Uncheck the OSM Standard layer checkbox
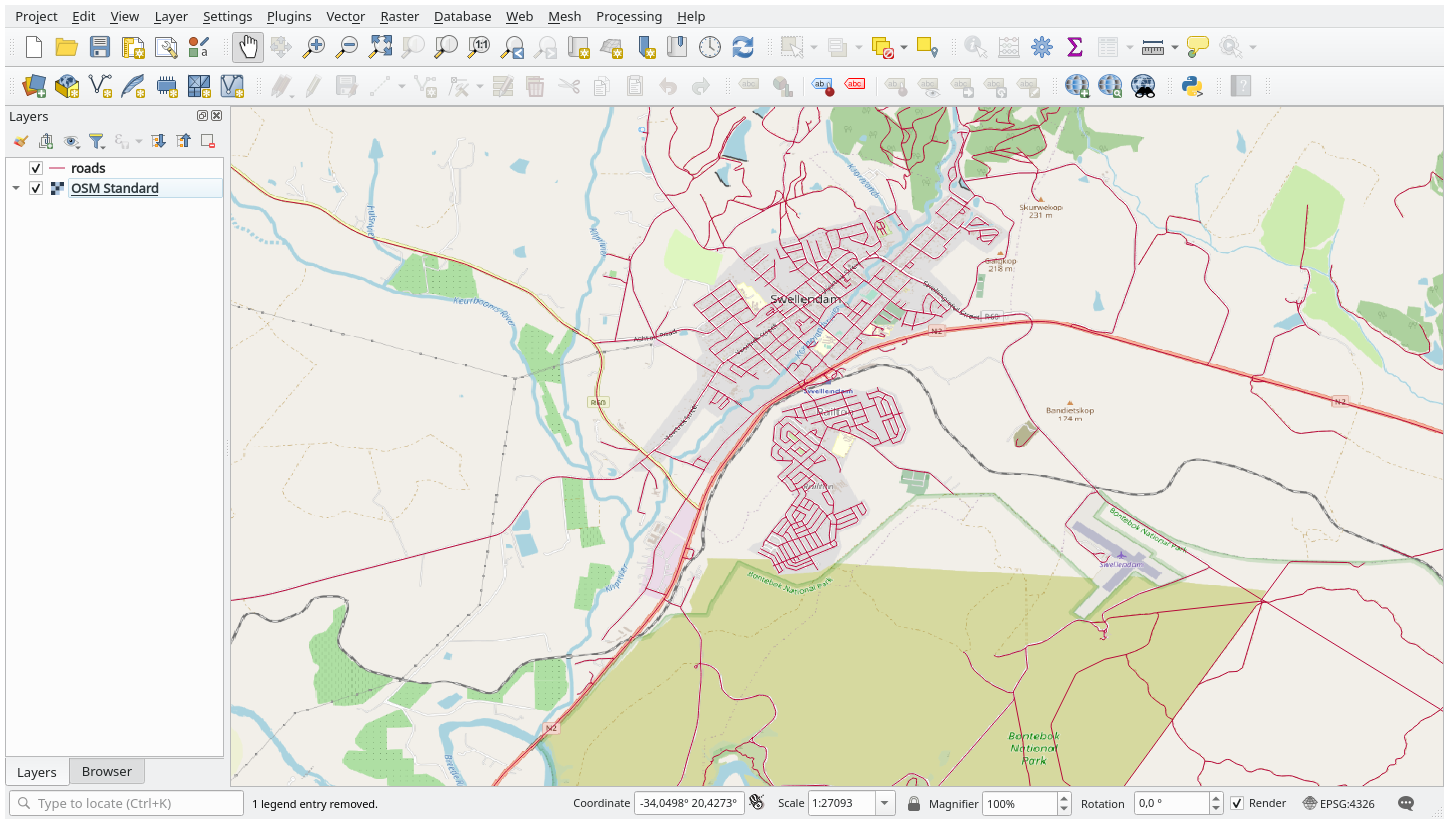Image resolution: width=1449 pixels, height=828 pixels. 36,188
